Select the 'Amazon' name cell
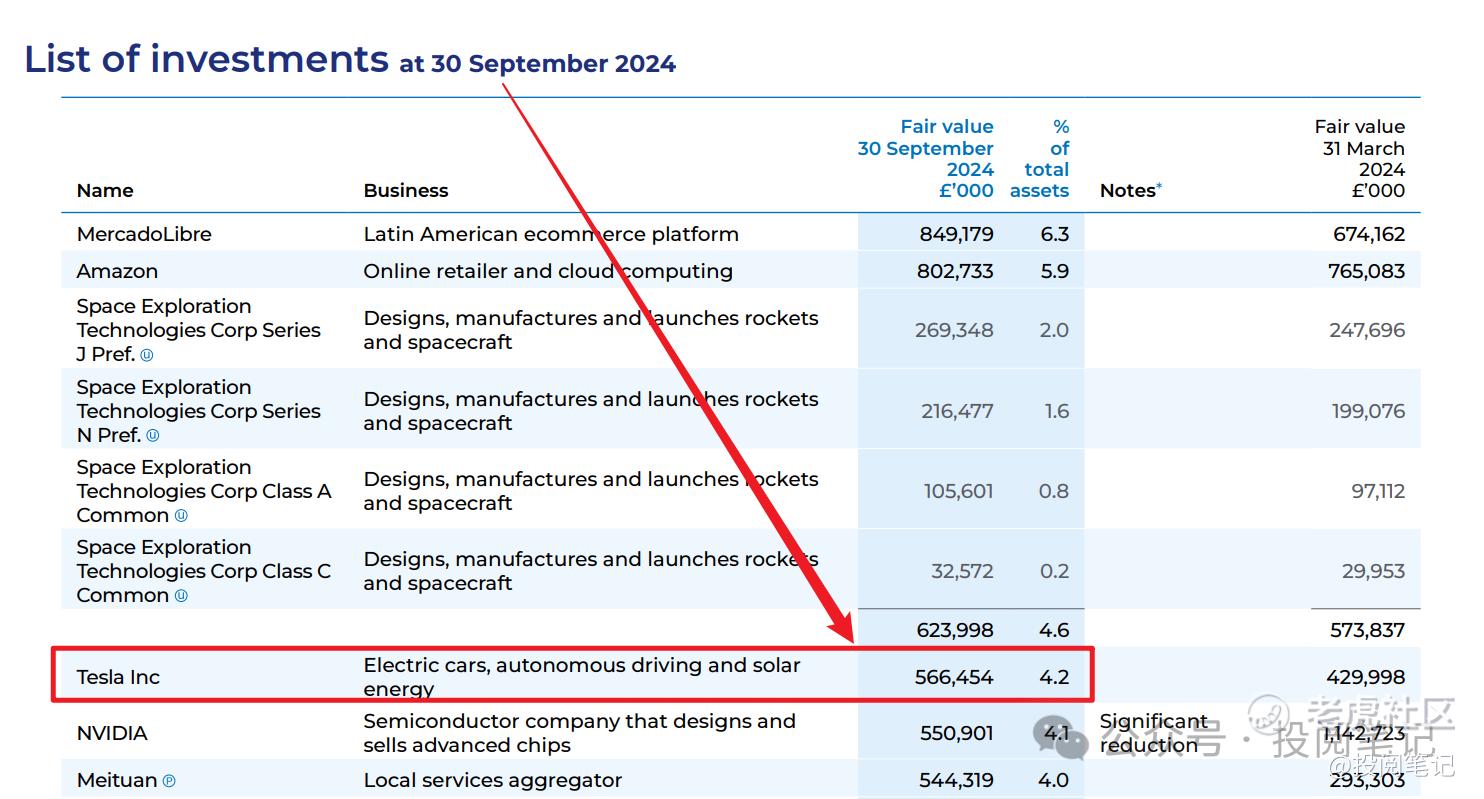1484x799 pixels. click(x=117, y=271)
